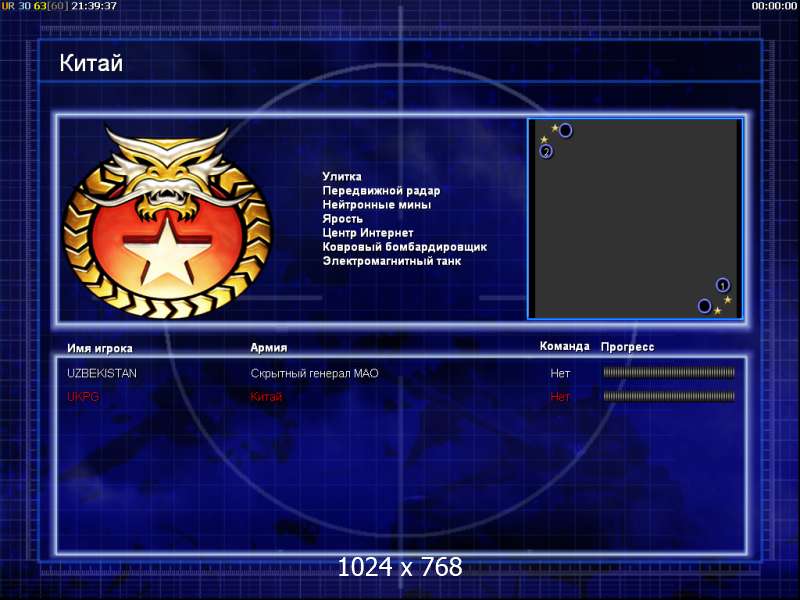Click the China dragon faction emblem

click(x=167, y=221)
